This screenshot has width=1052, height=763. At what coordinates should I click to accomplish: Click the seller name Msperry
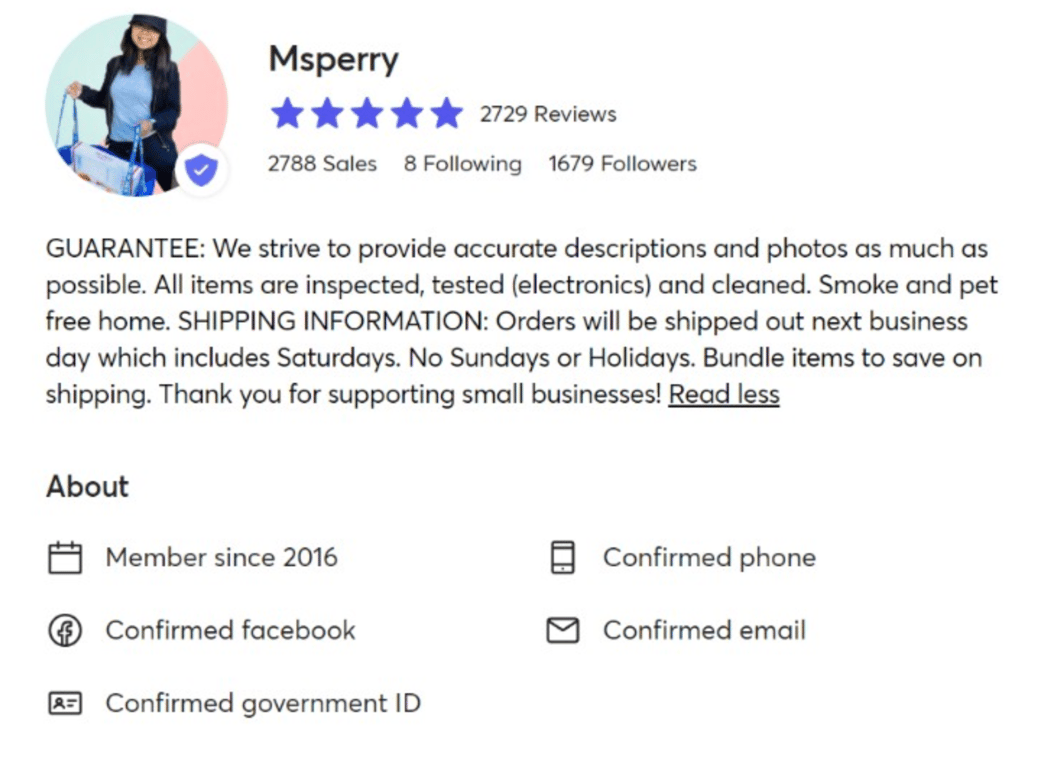(x=333, y=58)
